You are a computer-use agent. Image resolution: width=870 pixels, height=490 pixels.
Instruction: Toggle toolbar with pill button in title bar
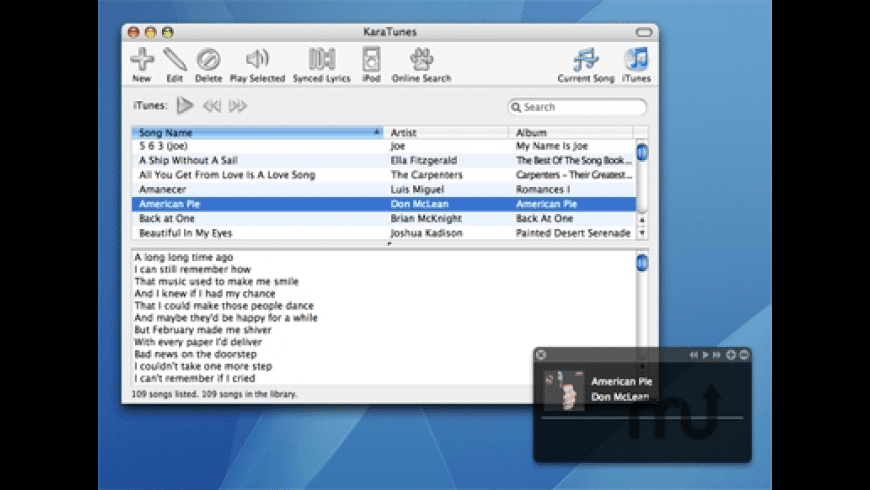tap(644, 32)
